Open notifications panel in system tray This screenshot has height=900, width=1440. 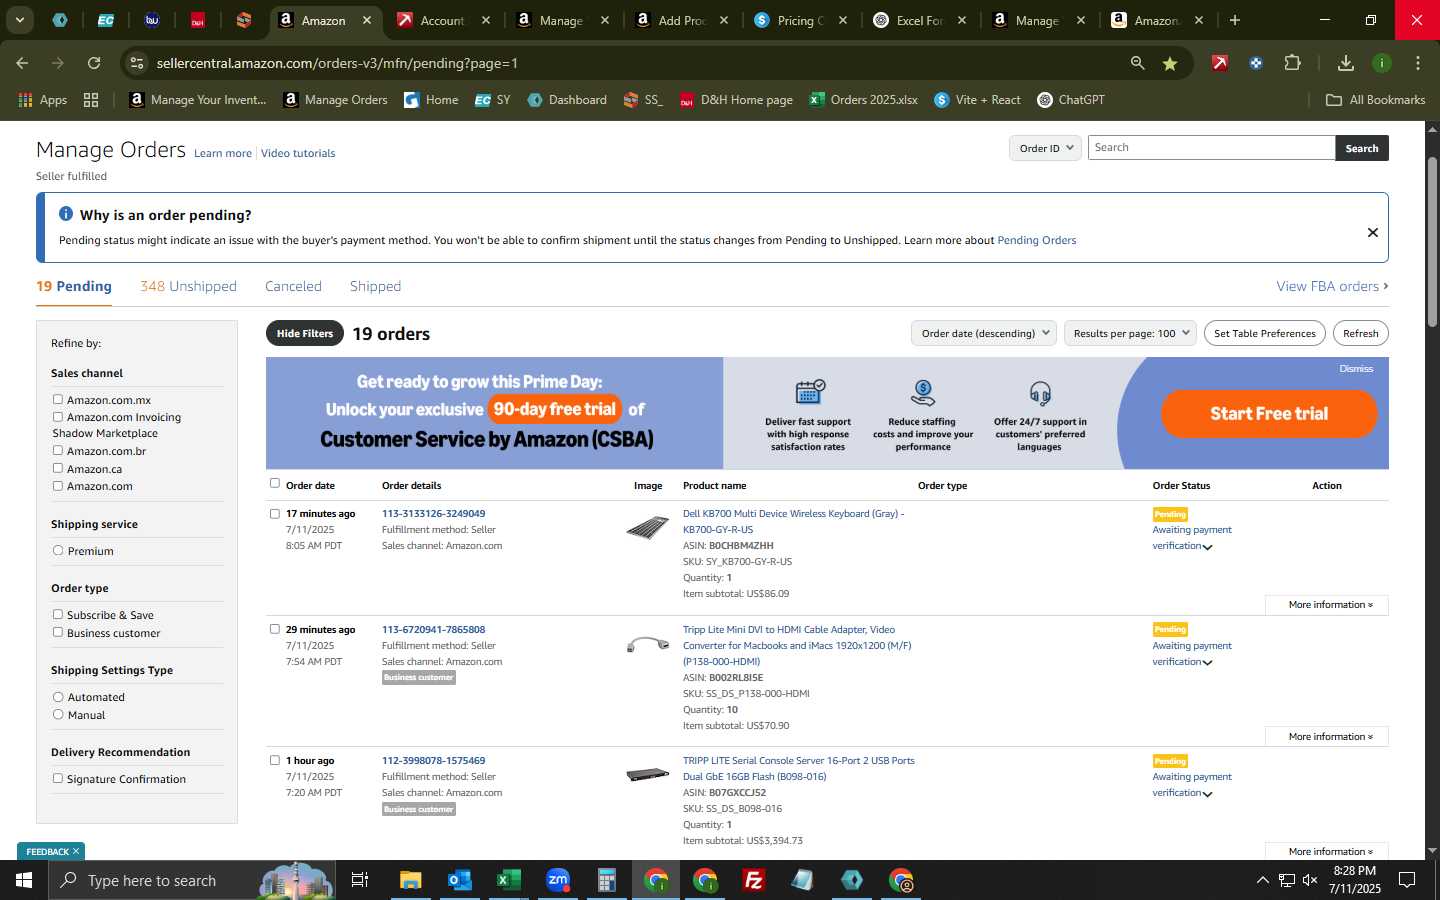pyautogui.click(x=1407, y=880)
